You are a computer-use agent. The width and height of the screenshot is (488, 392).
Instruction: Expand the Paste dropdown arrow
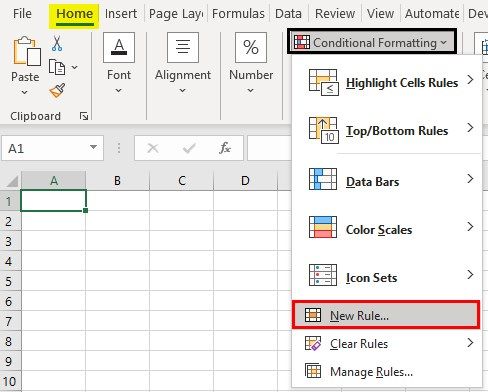pyautogui.click(x=24, y=92)
